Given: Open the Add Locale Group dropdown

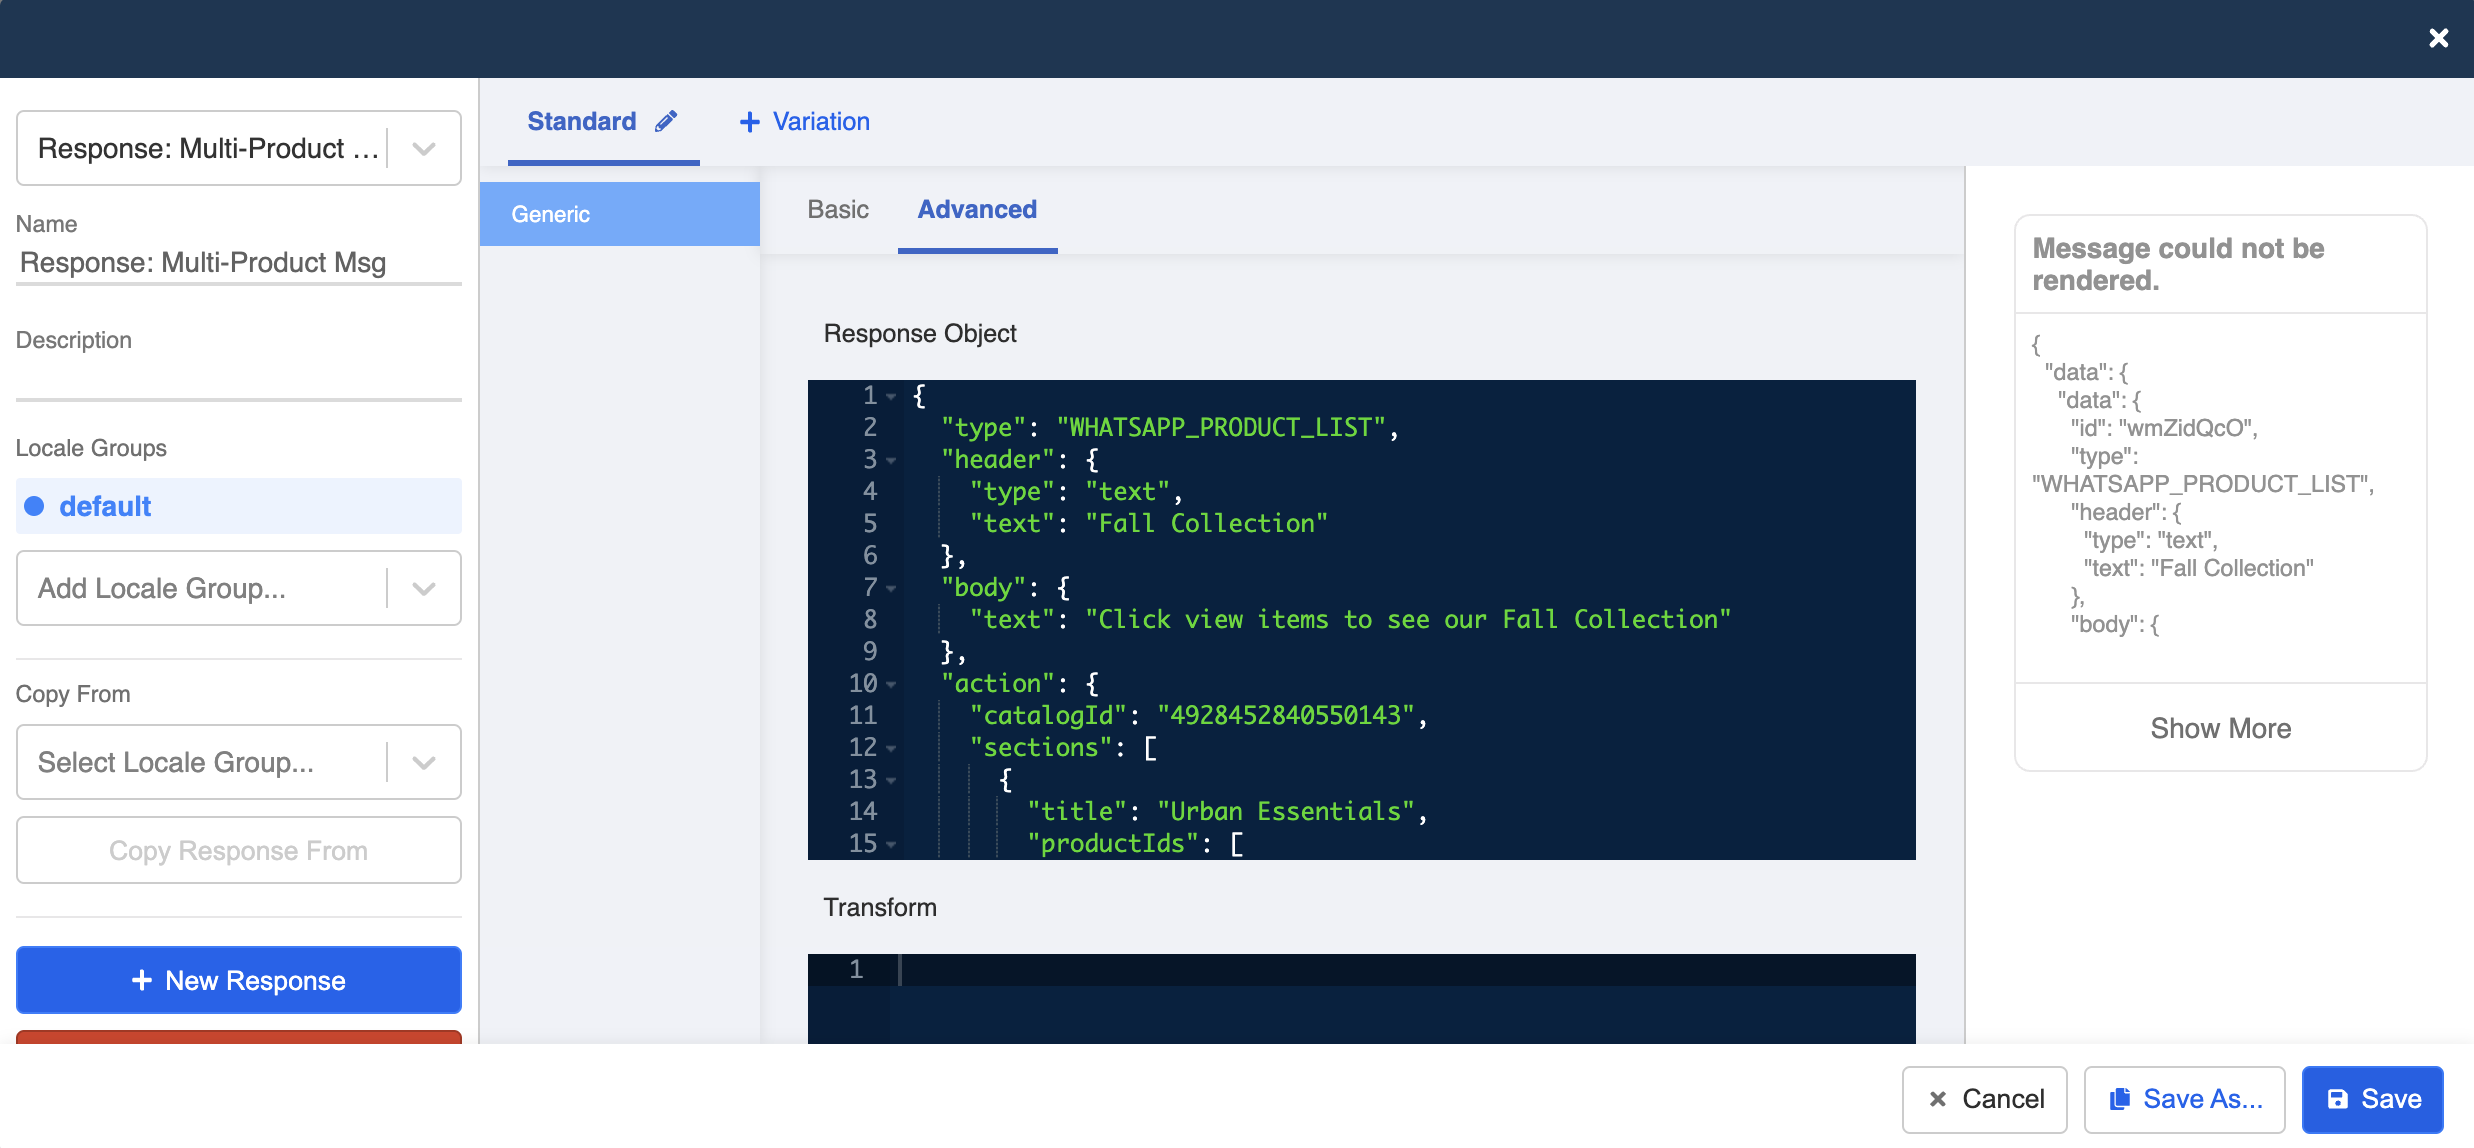Looking at the screenshot, I should point(424,588).
